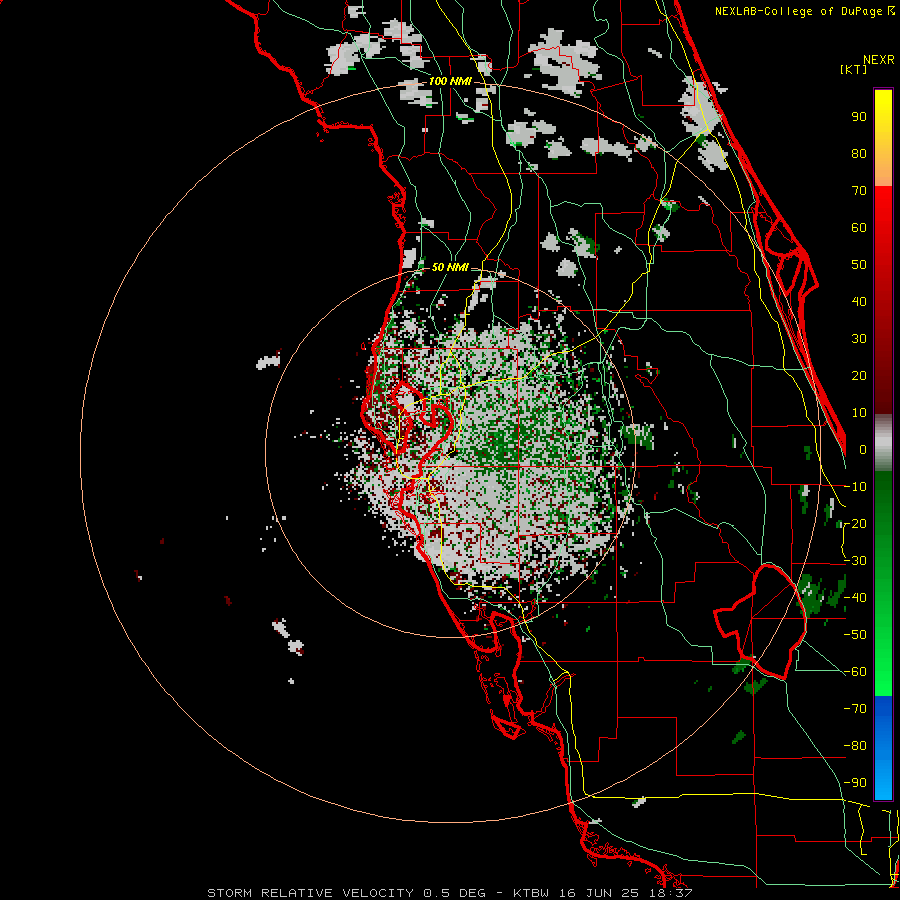The width and height of the screenshot is (900, 900).
Task: Click the -80 value on velocity scale
Action: (x=856, y=746)
